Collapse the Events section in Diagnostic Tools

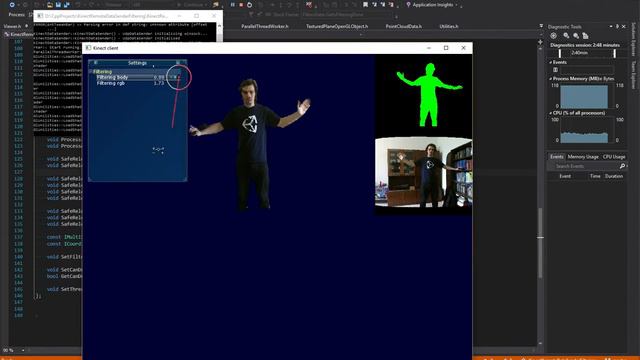click(551, 62)
